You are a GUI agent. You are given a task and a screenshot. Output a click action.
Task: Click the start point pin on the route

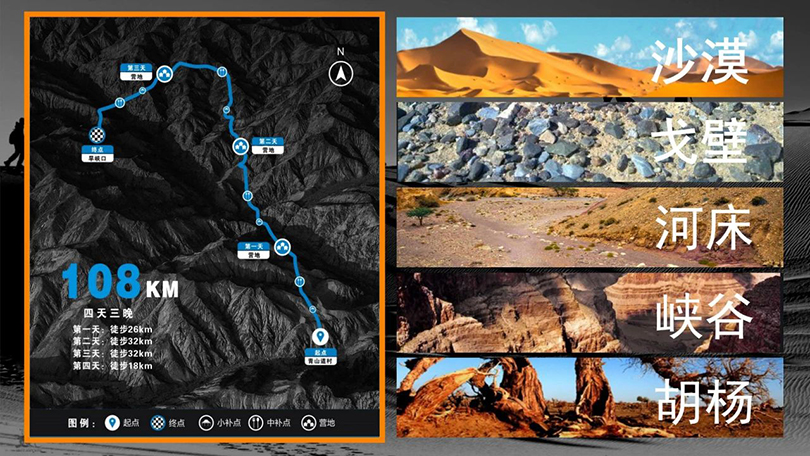(320, 337)
